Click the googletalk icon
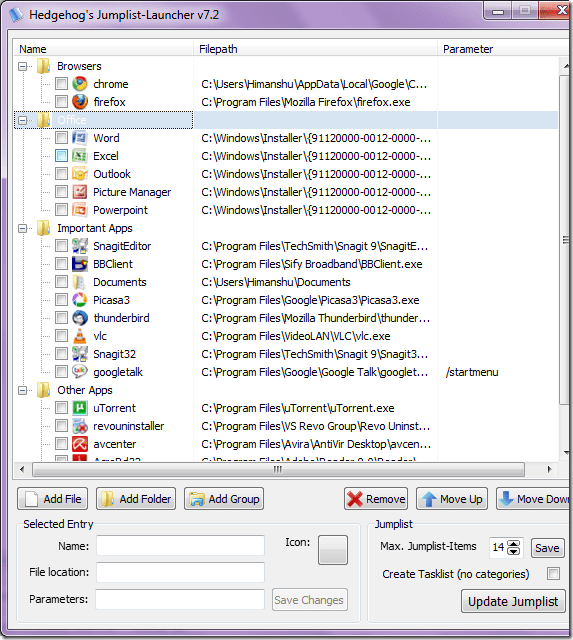The image size is (573, 640). 80,371
